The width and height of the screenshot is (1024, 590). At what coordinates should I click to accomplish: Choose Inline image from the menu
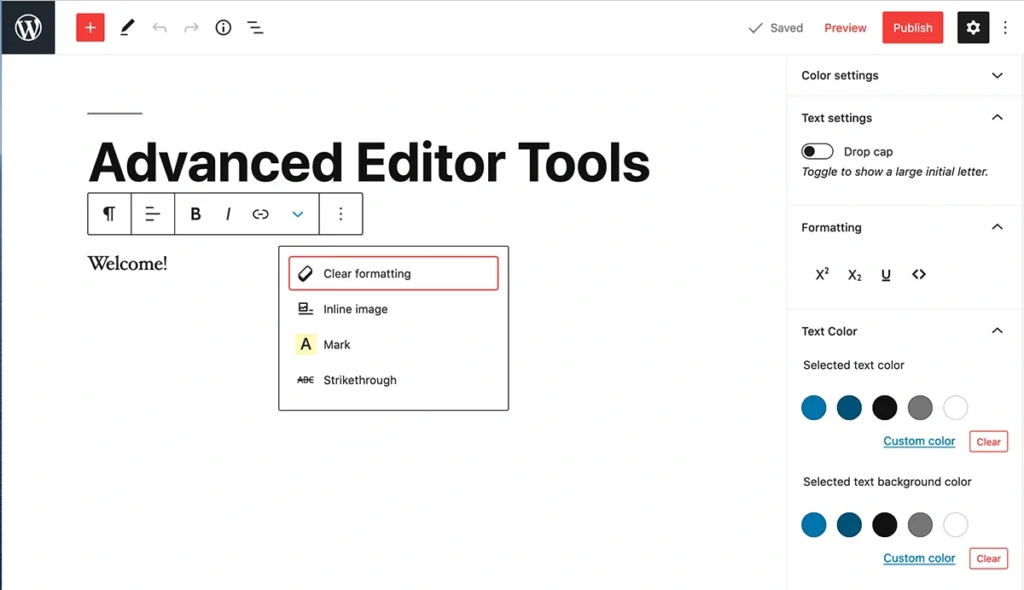tap(393, 309)
